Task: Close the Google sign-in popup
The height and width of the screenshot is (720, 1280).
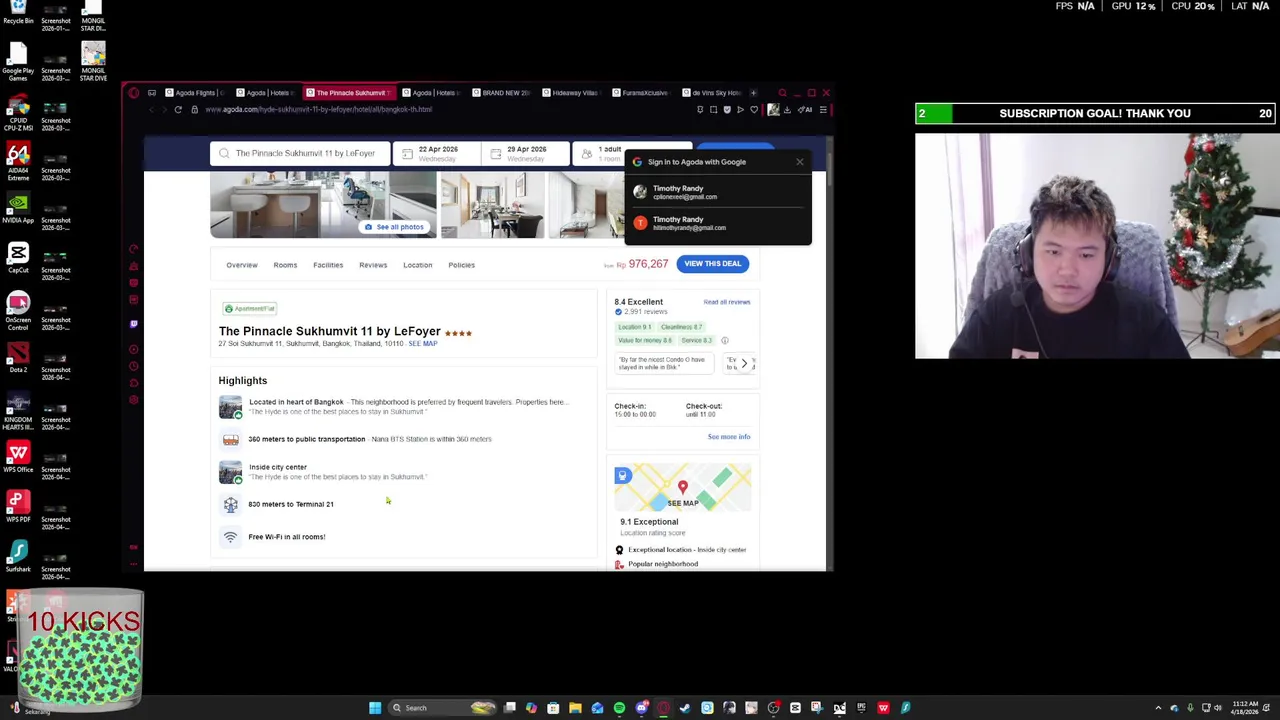Action: point(800,162)
